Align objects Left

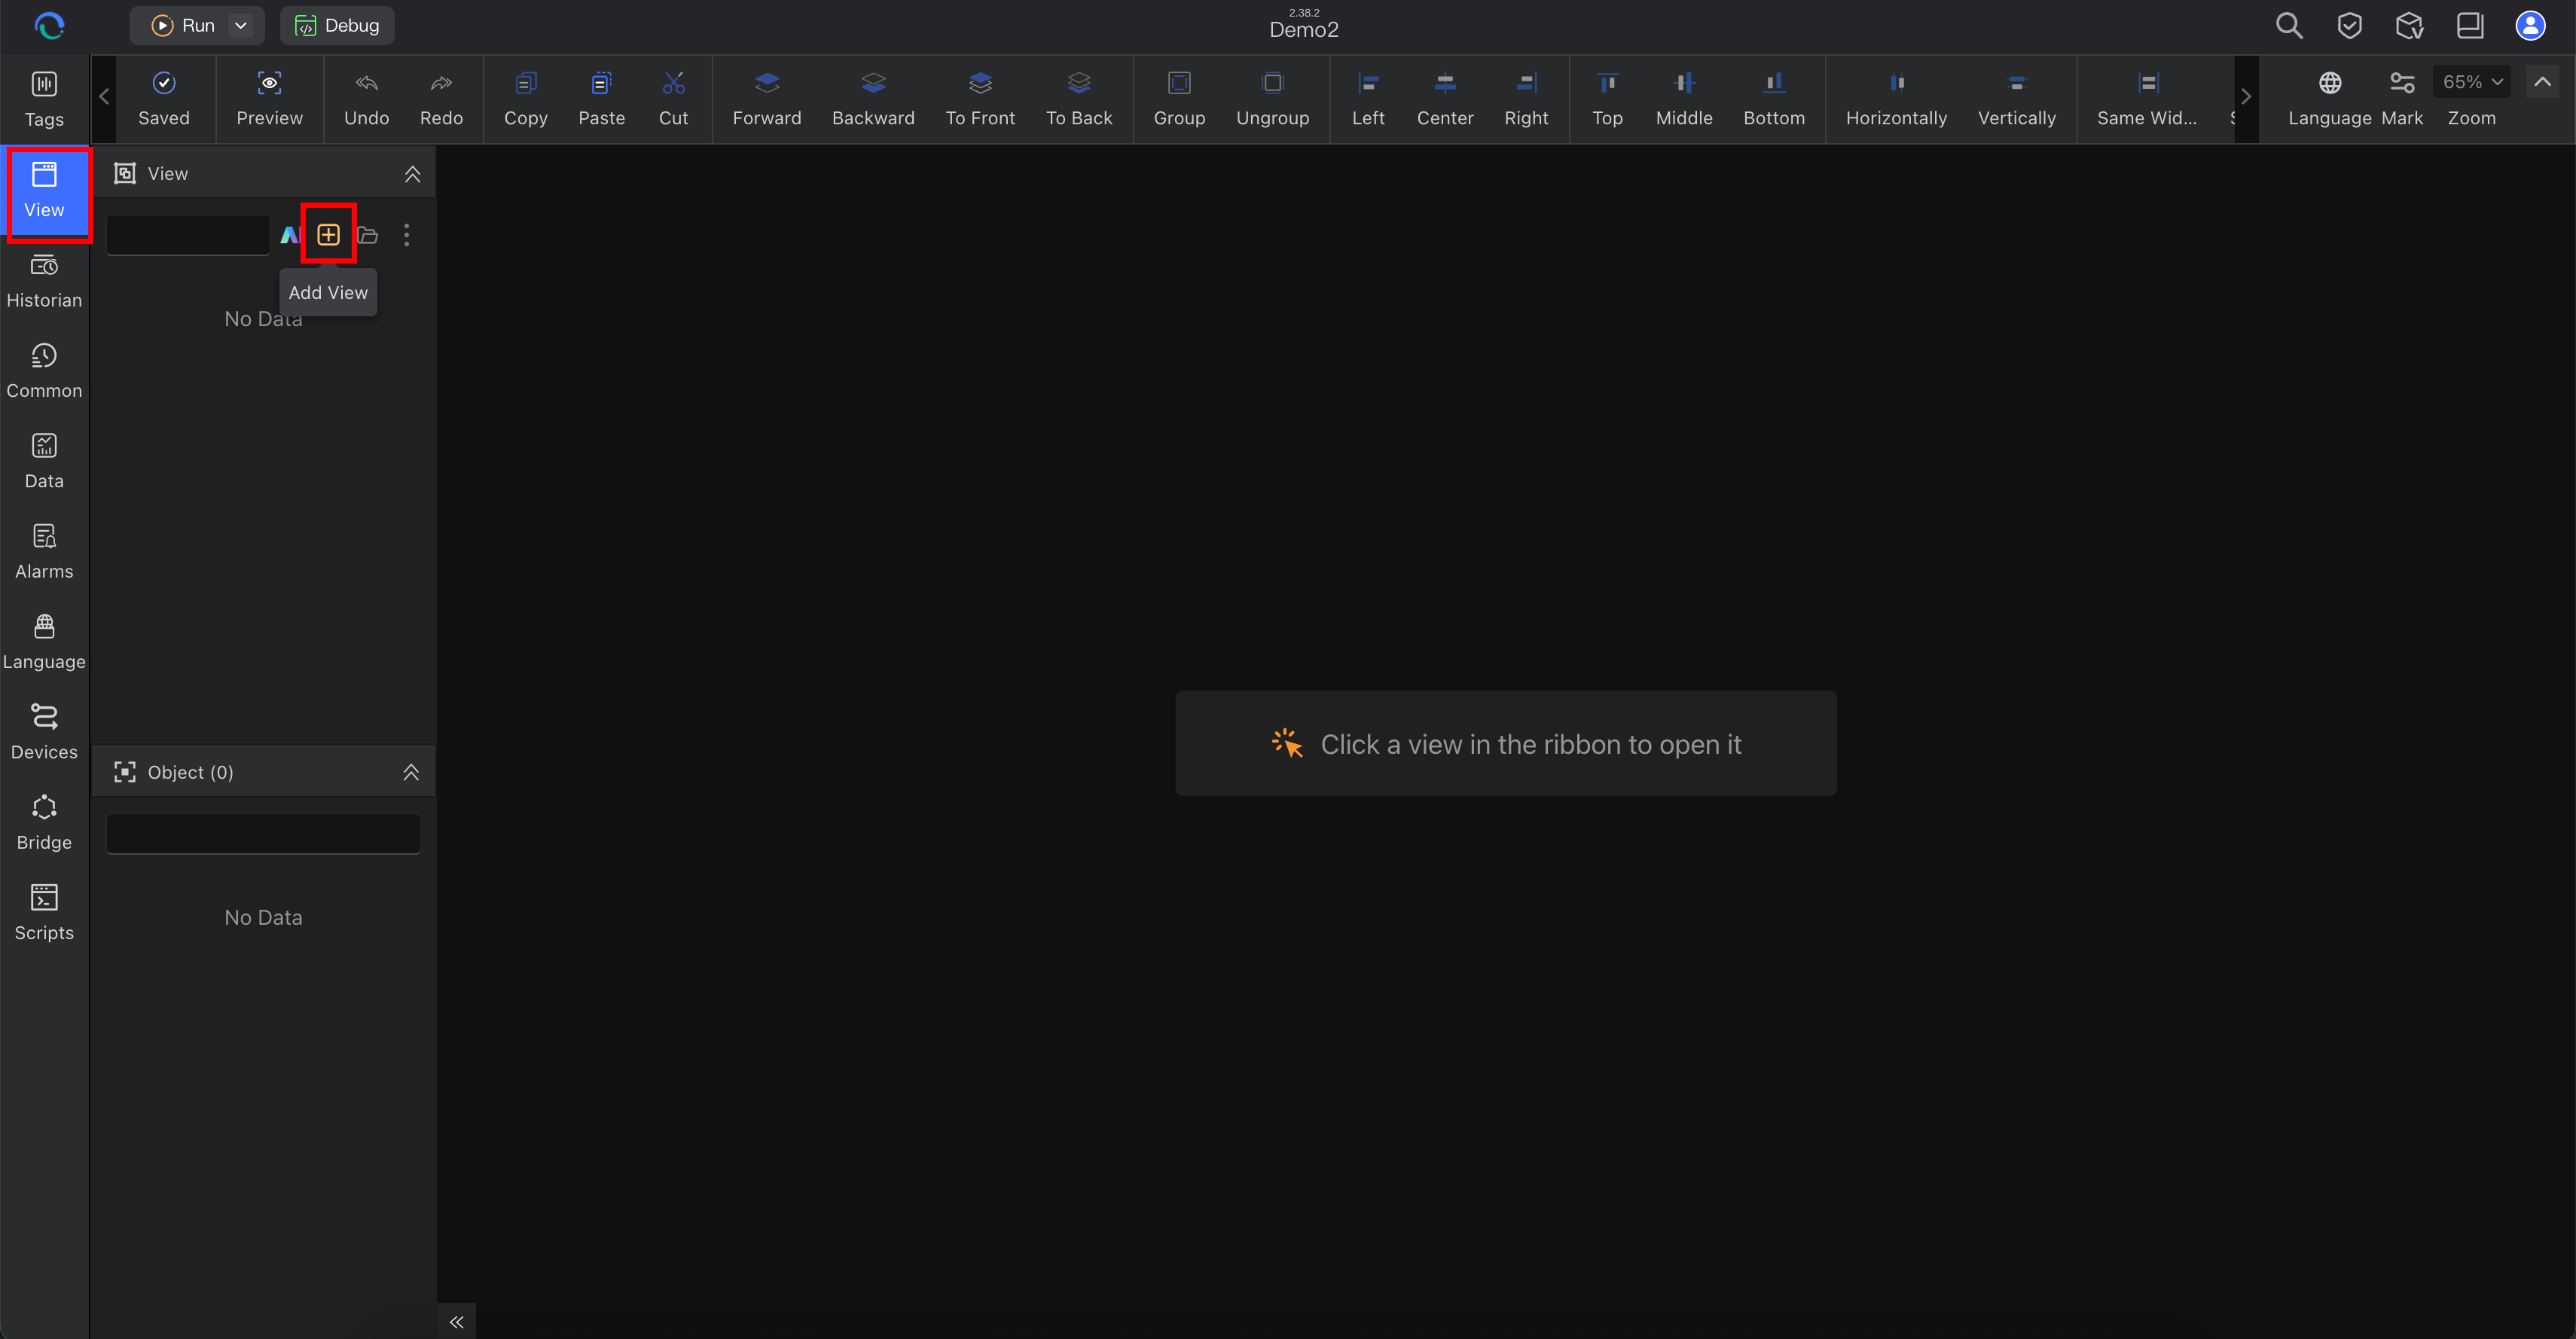tap(1368, 99)
